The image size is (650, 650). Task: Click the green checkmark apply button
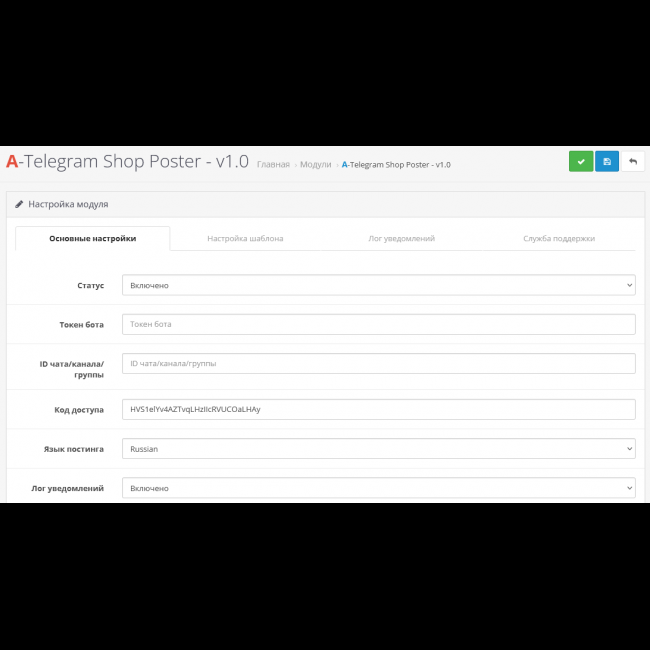pyautogui.click(x=581, y=162)
